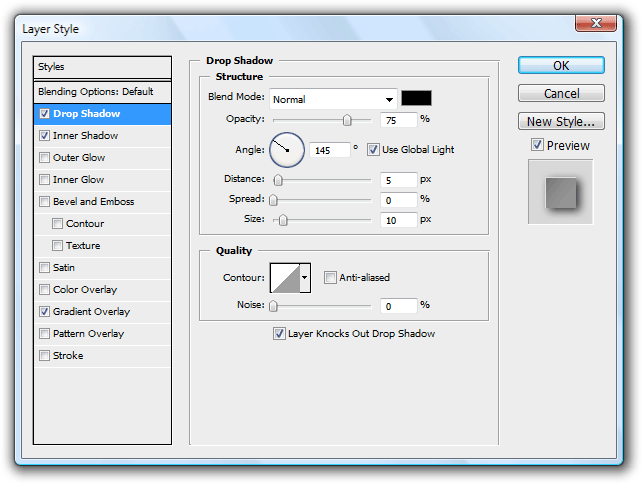The width and height of the screenshot is (642, 484).
Task: Click the OK button
Action: pos(560,65)
